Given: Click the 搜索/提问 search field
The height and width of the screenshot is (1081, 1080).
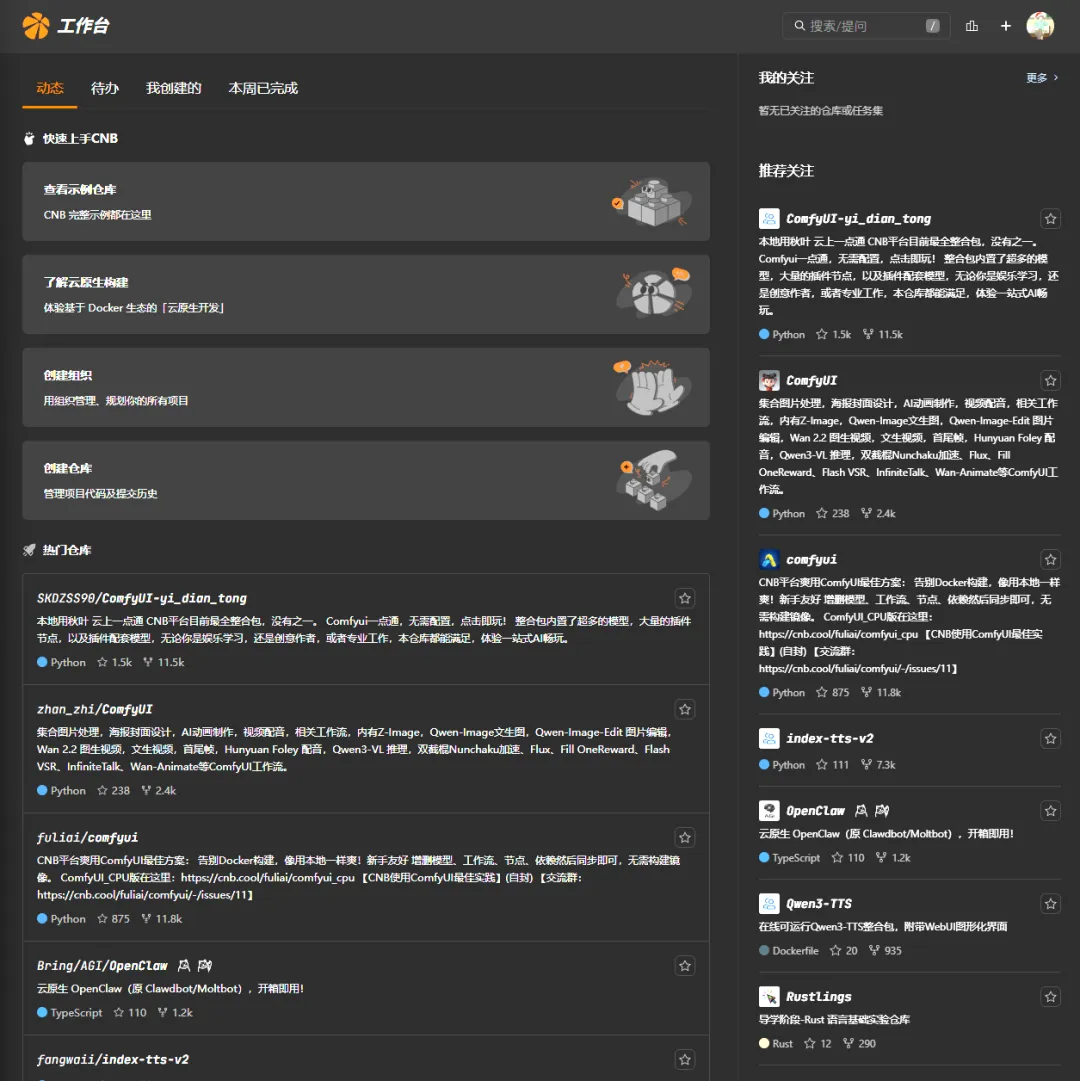Looking at the screenshot, I should (866, 26).
